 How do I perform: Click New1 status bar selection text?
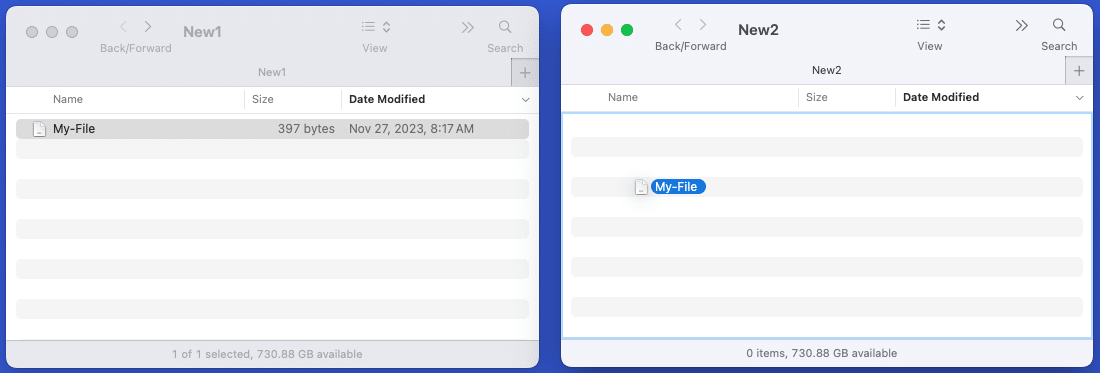click(x=267, y=355)
